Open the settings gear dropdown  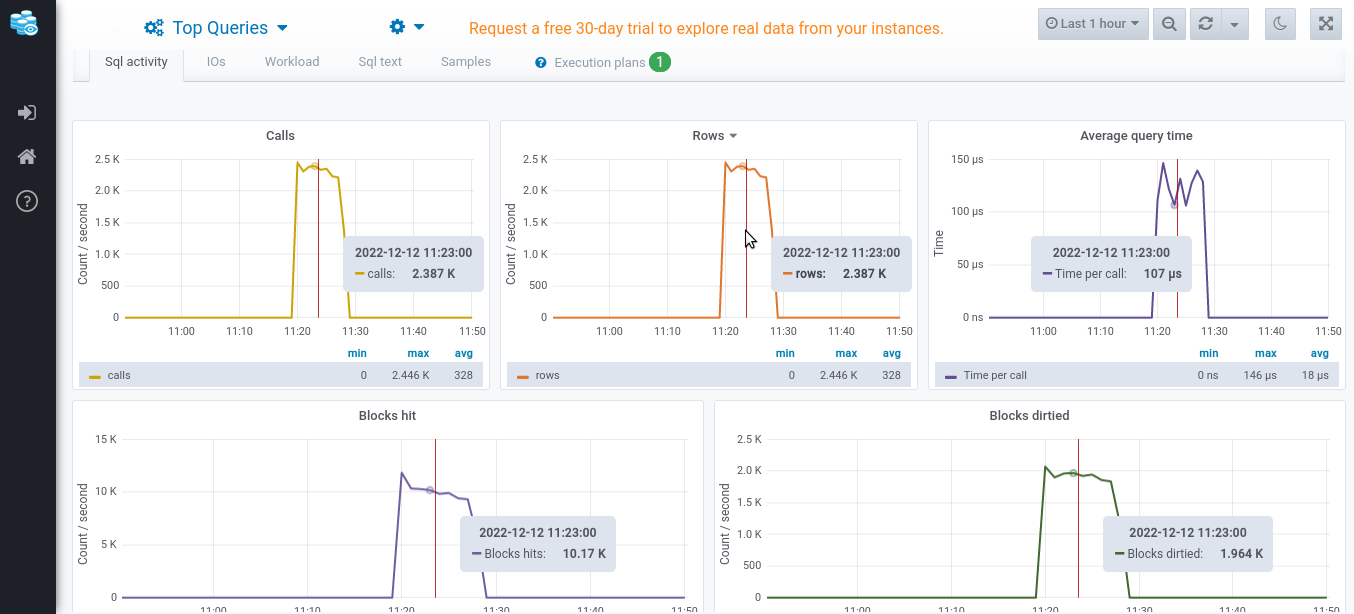coord(407,28)
